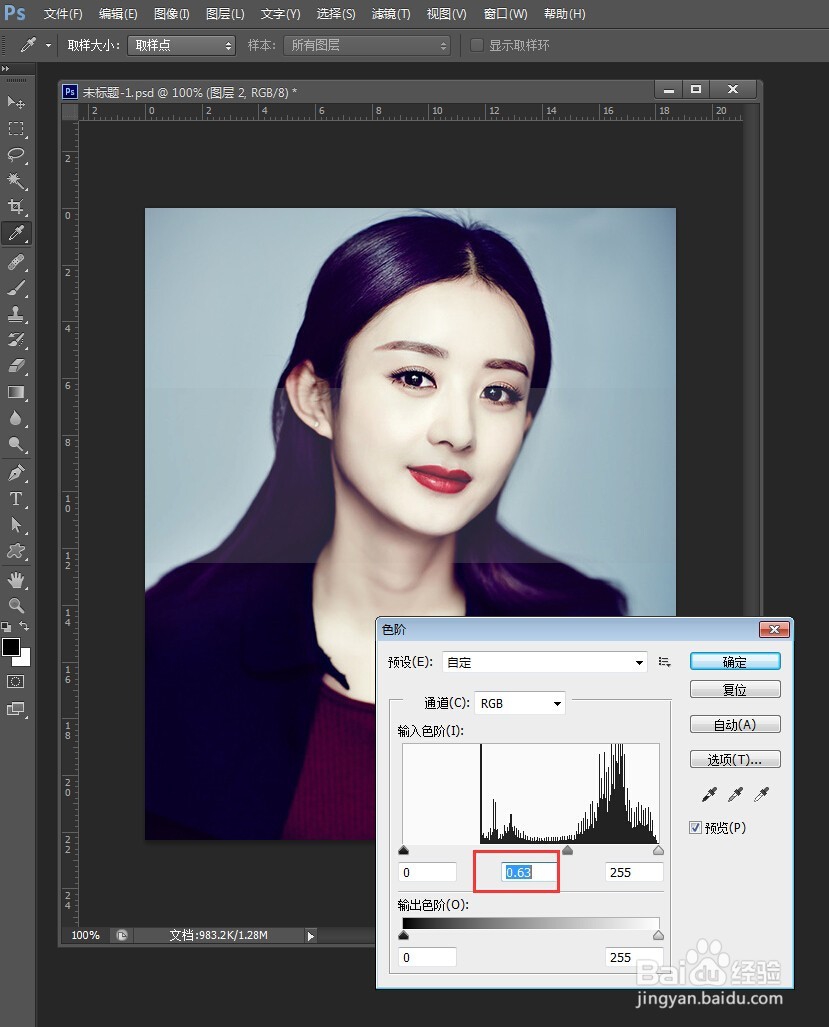Click the white point eyedropper in Levels
Viewport: 829px width, 1027px height.
tap(761, 793)
